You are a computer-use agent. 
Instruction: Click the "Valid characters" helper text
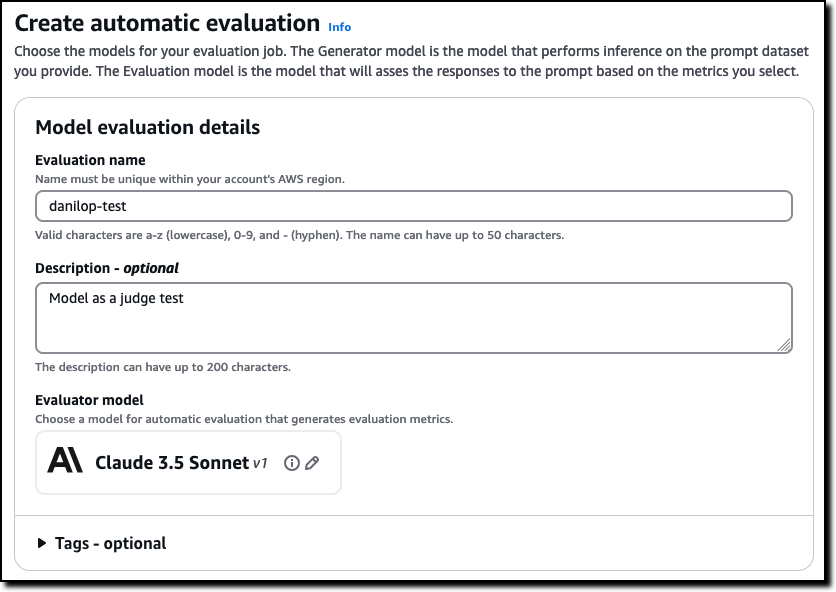(x=299, y=235)
